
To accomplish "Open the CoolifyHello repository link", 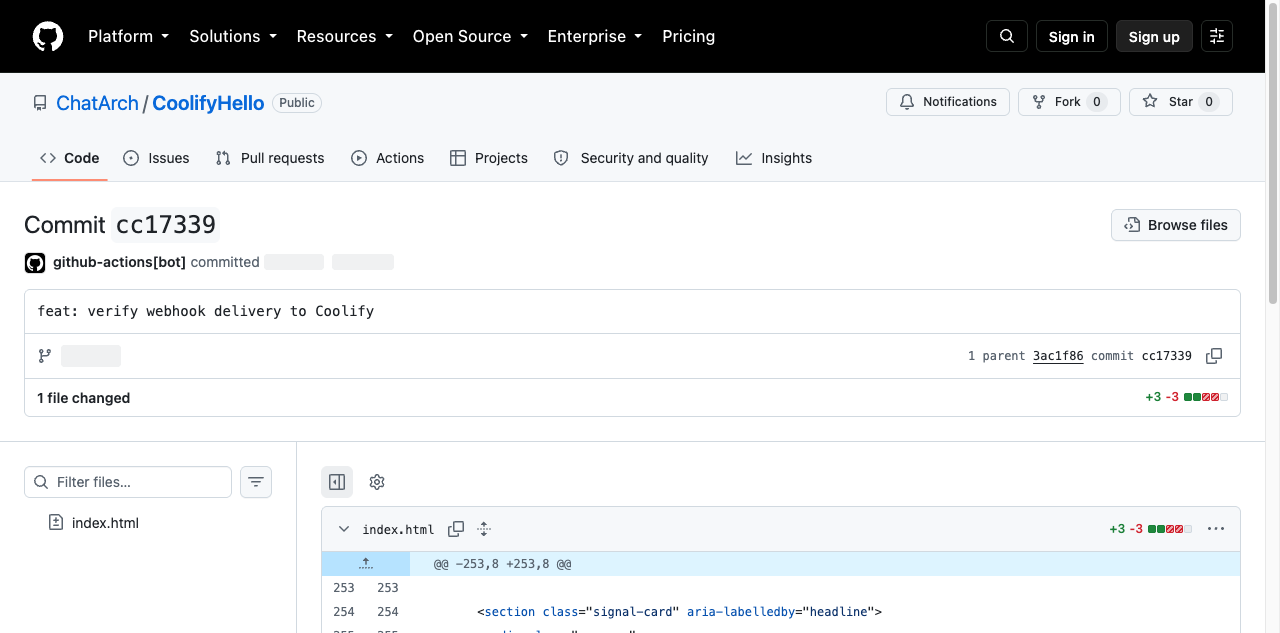I will point(208,103).
